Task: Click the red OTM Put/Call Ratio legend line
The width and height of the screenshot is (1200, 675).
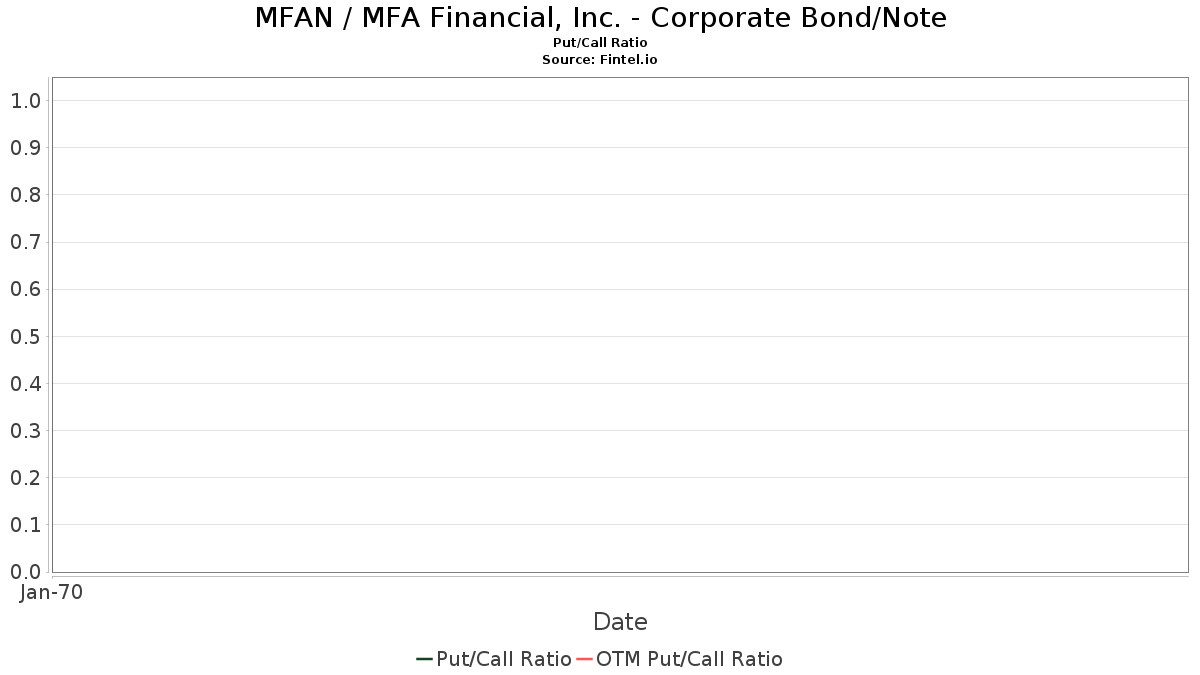Action: 585,659
